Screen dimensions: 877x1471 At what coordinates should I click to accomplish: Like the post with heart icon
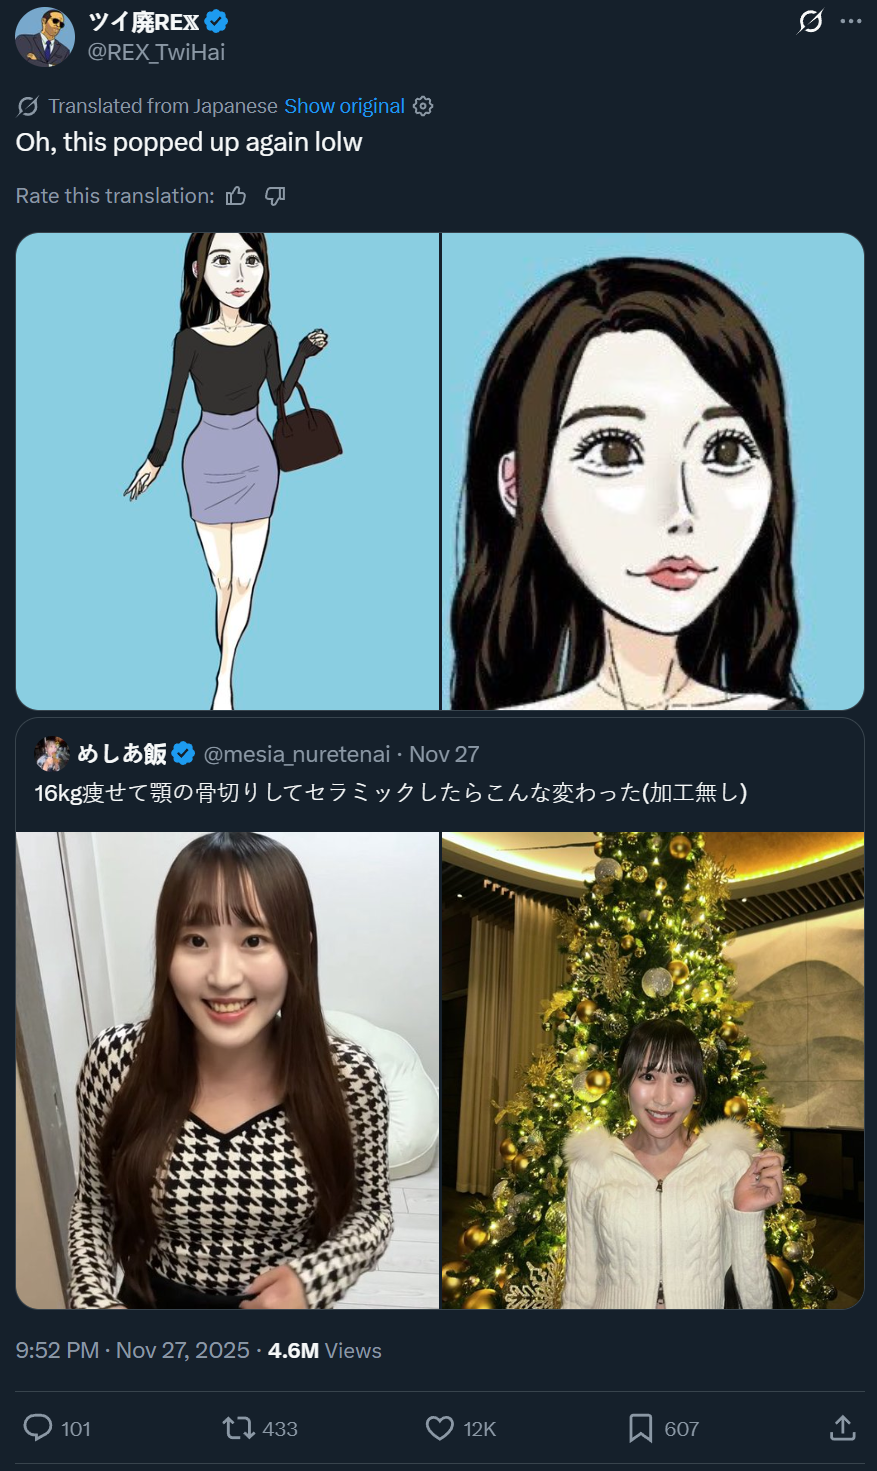(440, 1427)
